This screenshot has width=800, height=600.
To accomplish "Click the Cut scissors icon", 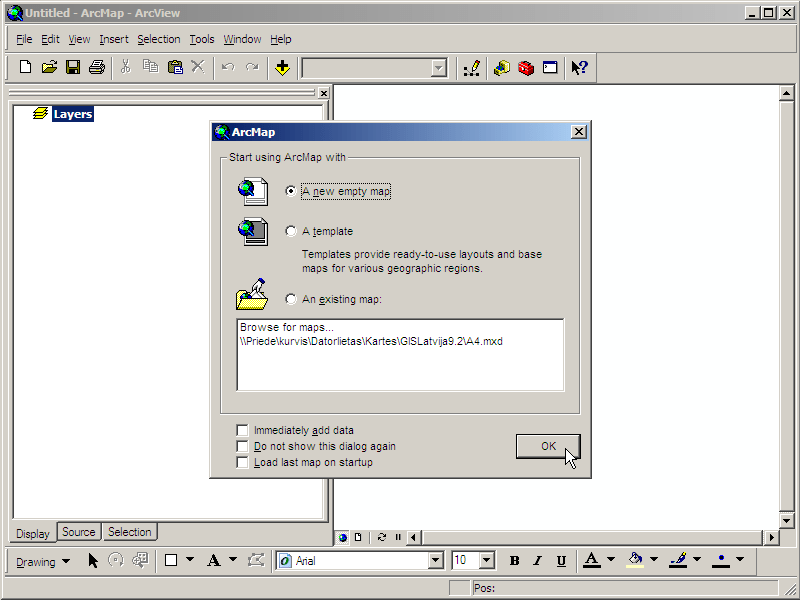I will point(126,67).
